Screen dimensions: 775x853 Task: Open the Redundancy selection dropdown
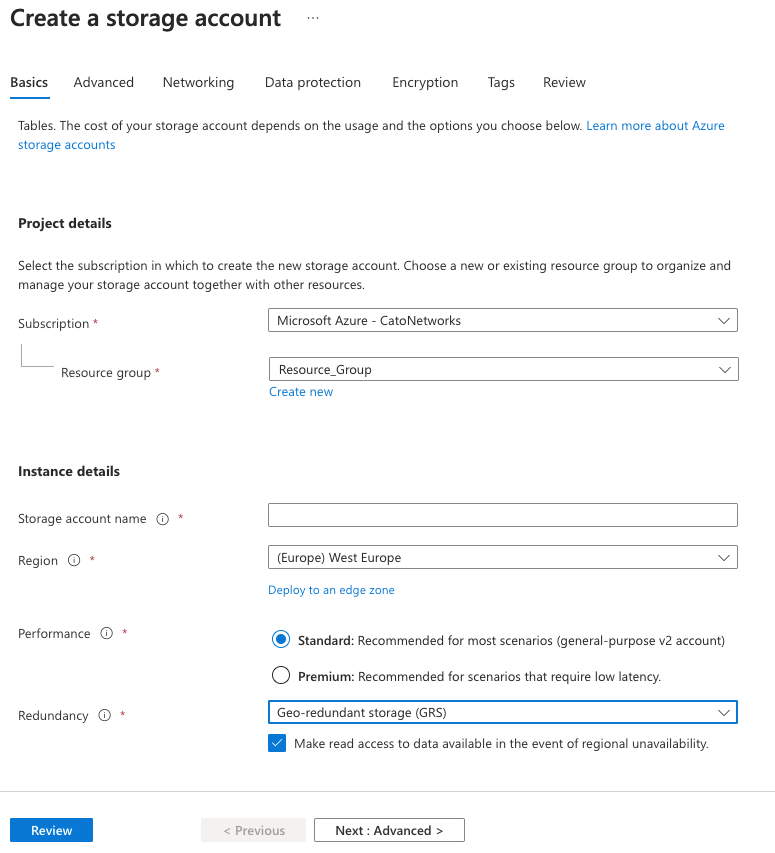pos(503,712)
